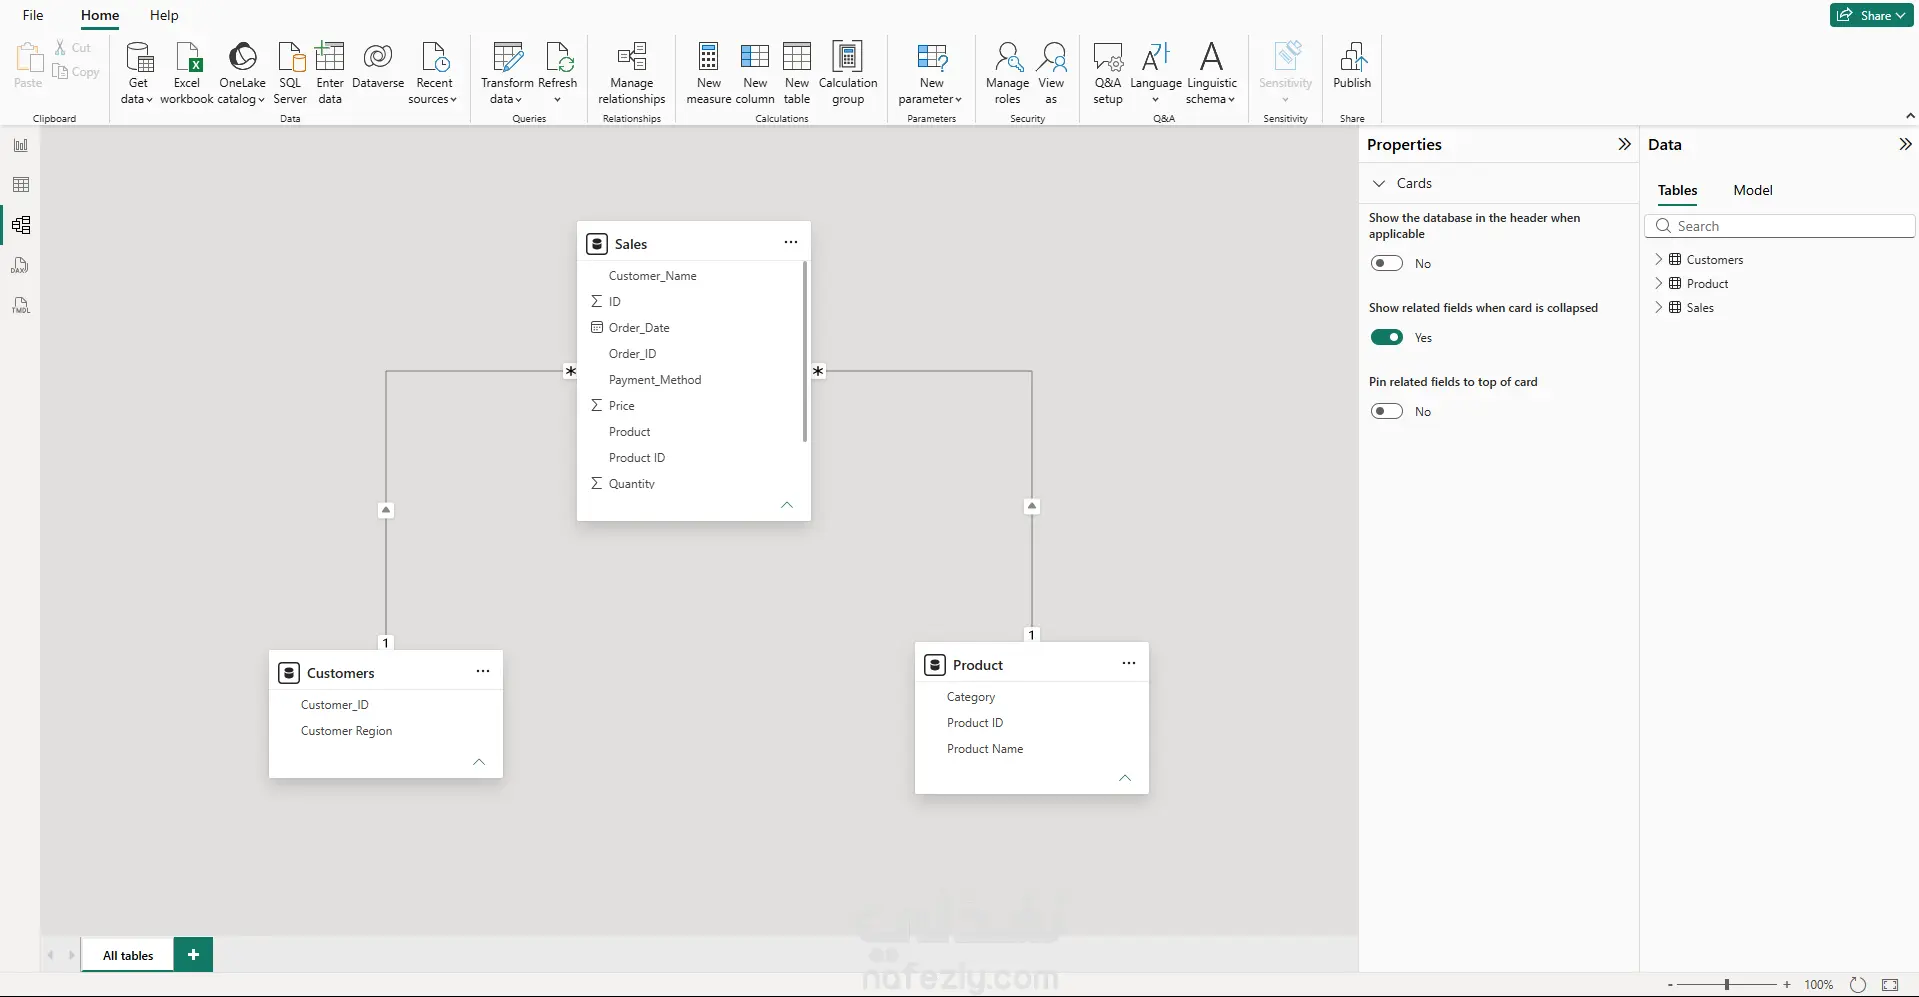Open Manage relationships dialog

[x=632, y=73]
